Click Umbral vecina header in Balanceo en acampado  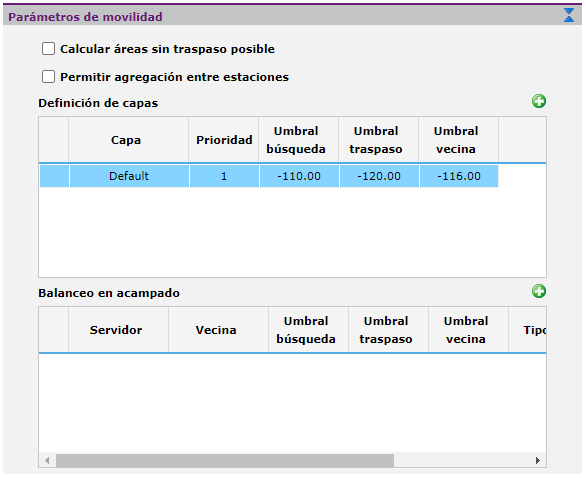pyautogui.click(x=468, y=330)
